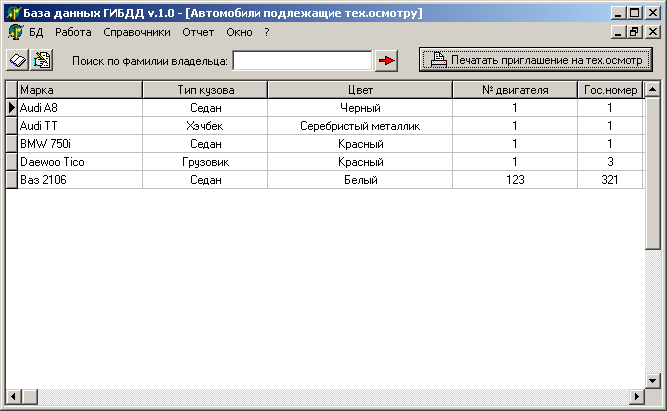The image size is (667, 411).
Task: Open the Окно menu
Action: 239,32
